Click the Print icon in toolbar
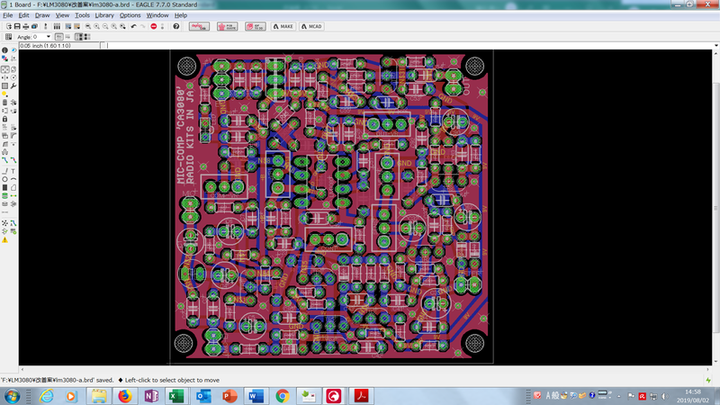The height and width of the screenshot is (405, 720). pyautogui.click(x=27, y=26)
